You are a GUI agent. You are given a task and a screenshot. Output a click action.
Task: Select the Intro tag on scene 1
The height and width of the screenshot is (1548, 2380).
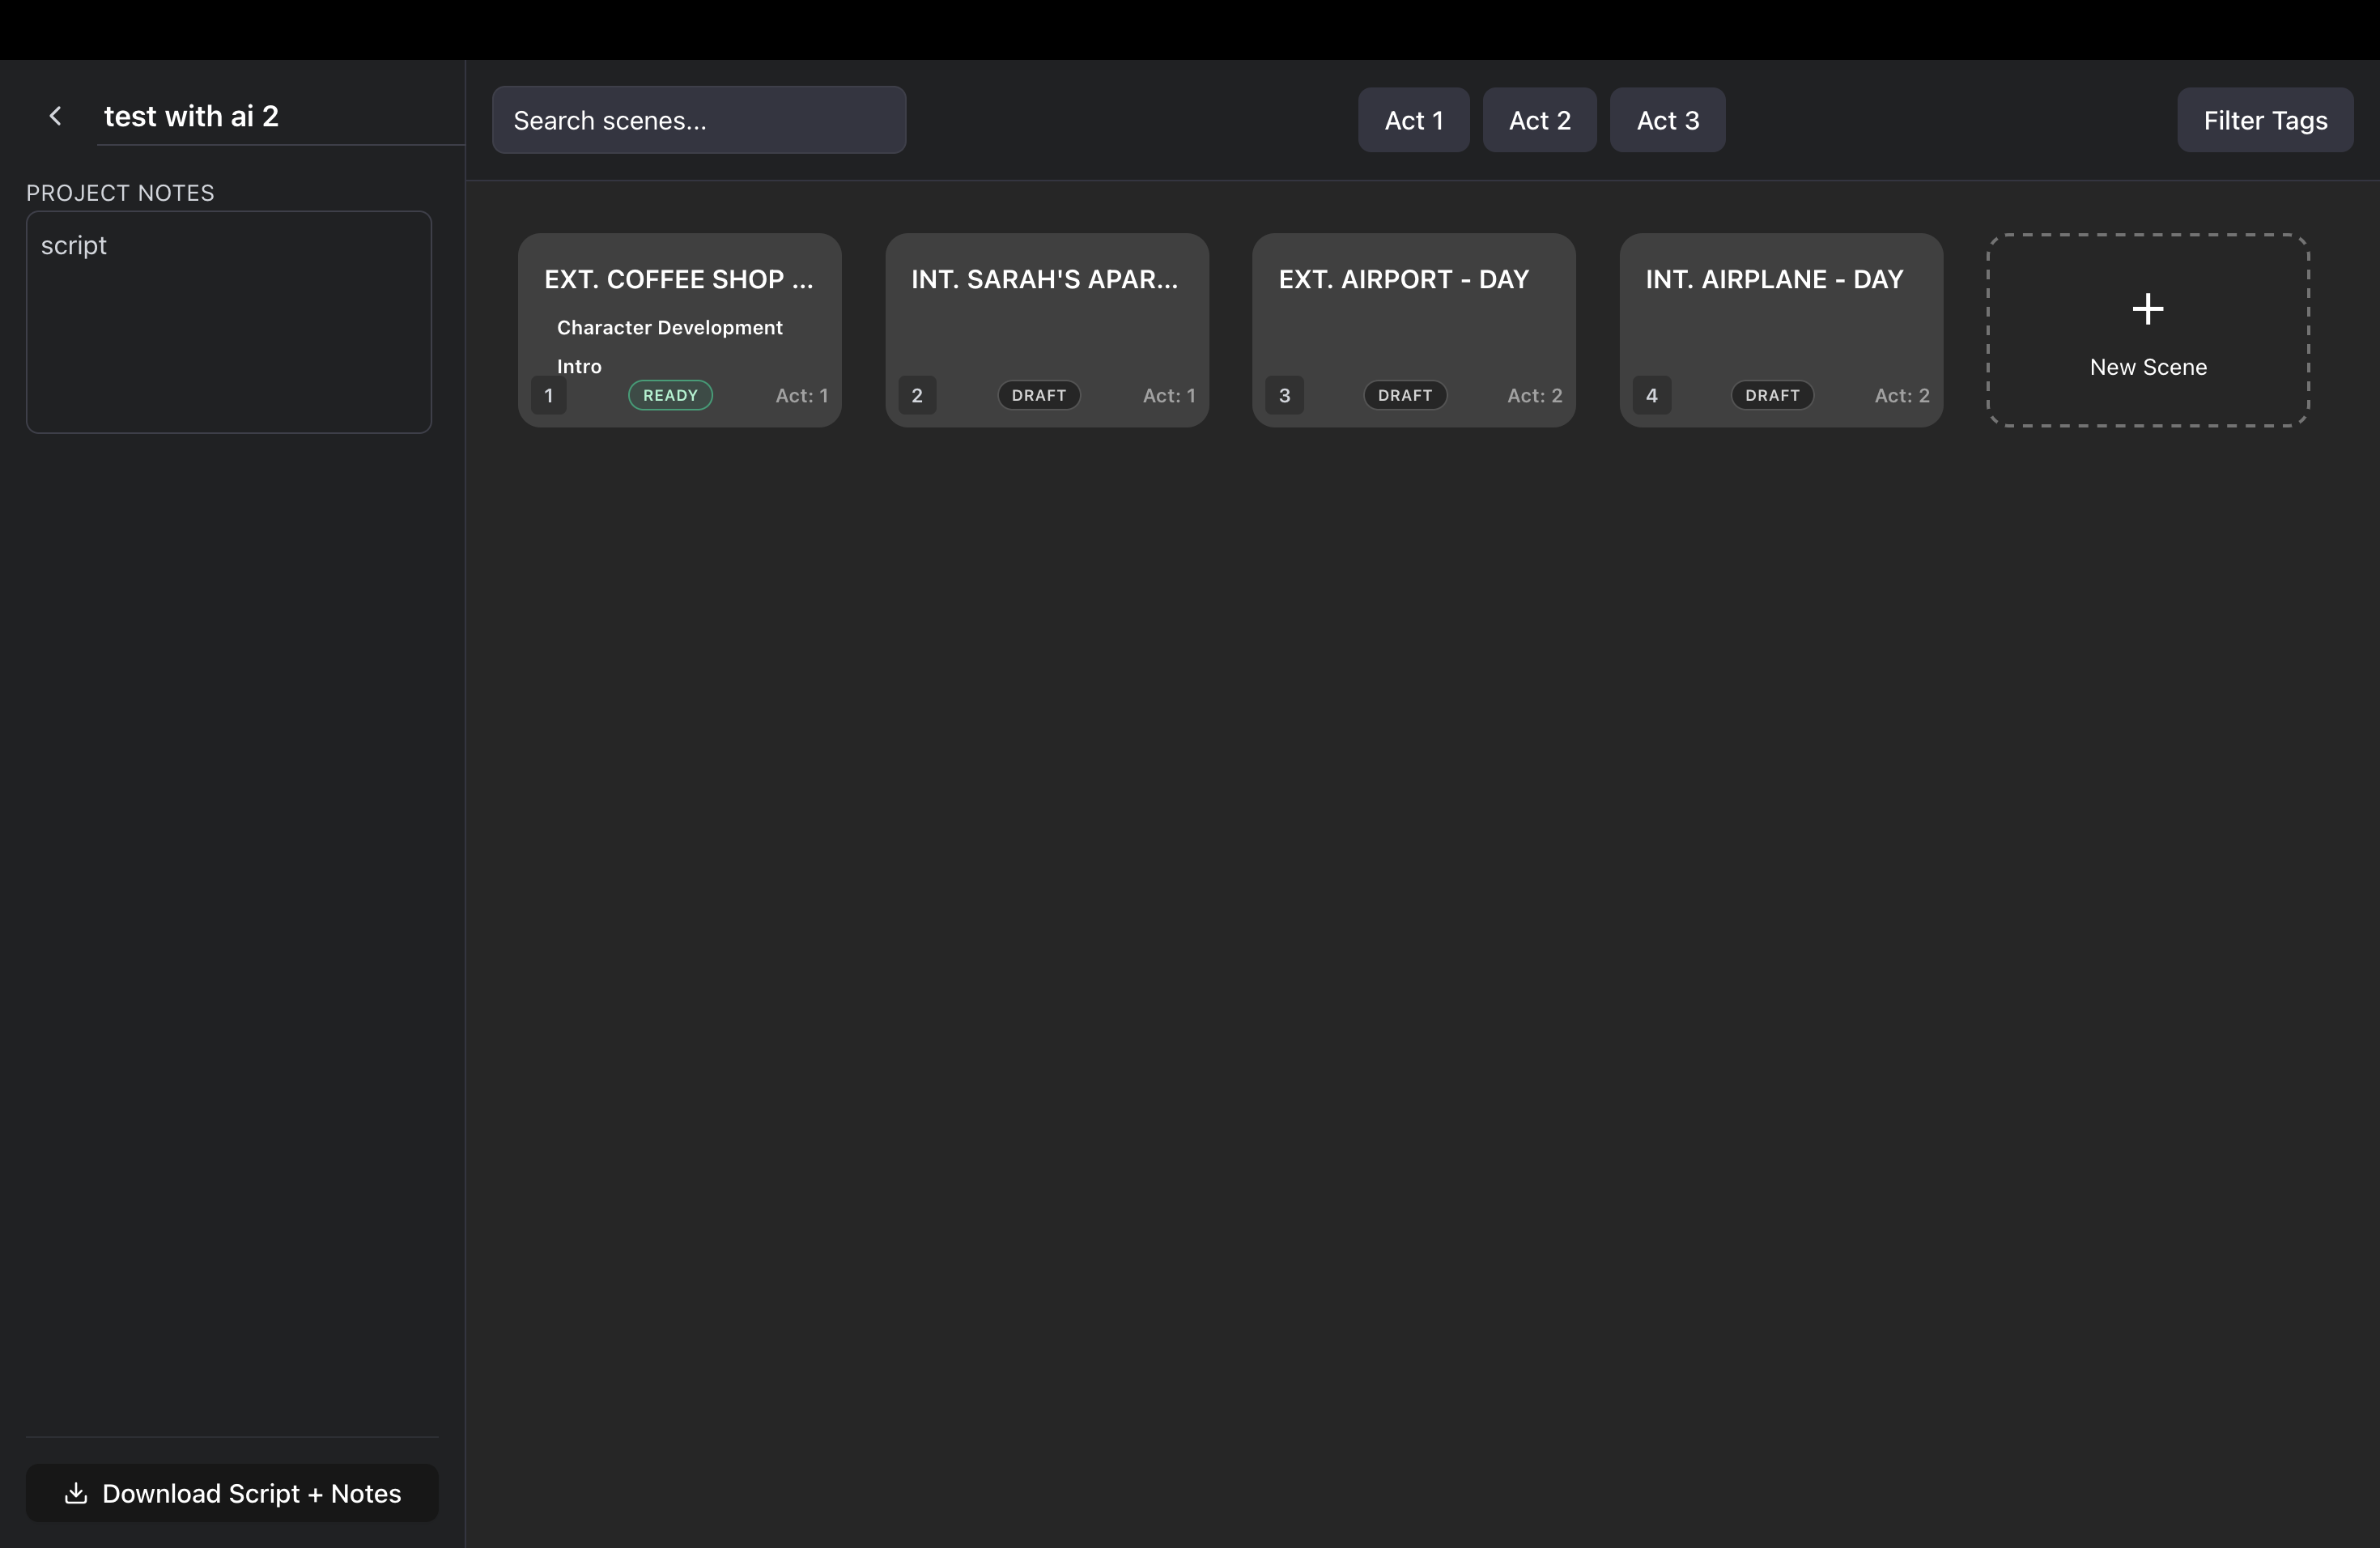coord(579,366)
